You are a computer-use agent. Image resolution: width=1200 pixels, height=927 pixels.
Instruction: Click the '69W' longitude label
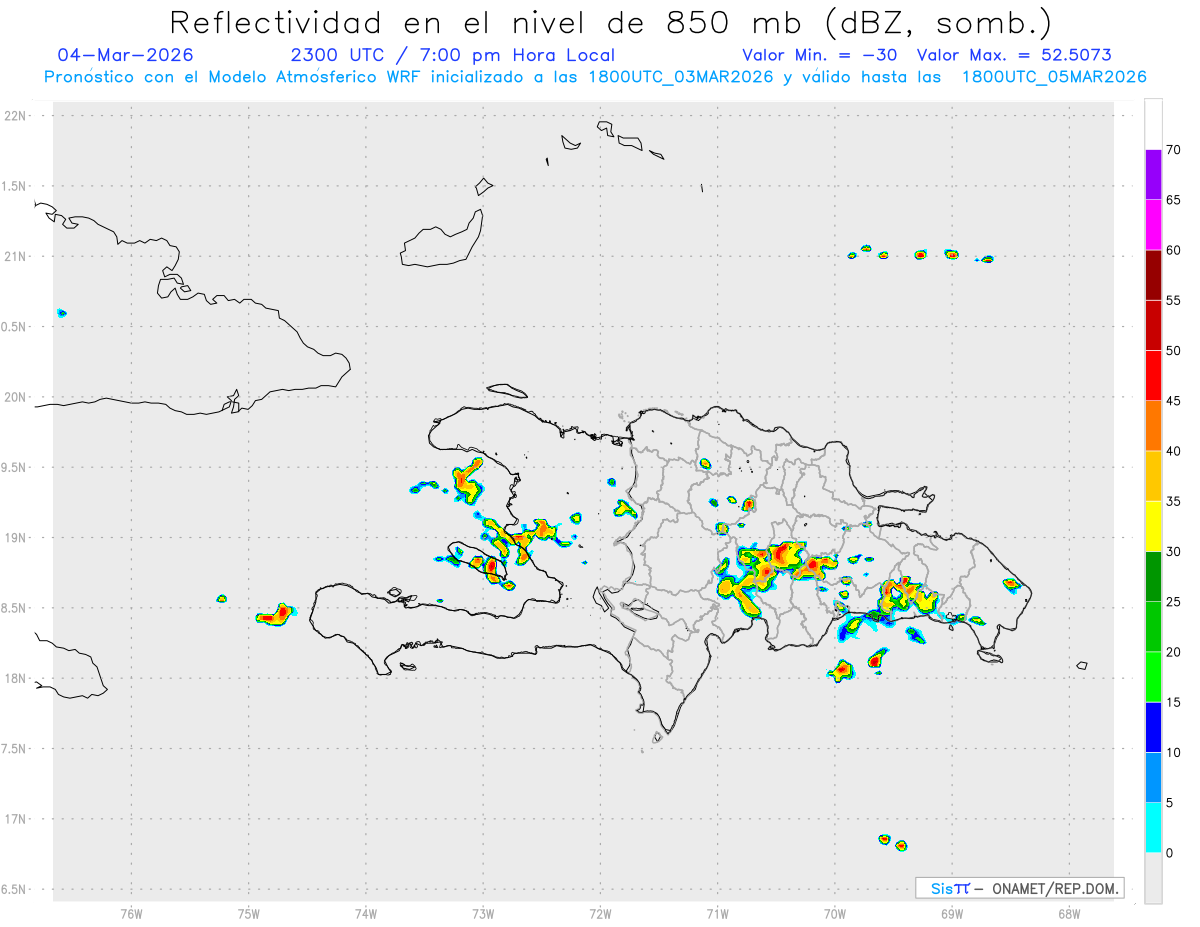(x=952, y=913)
